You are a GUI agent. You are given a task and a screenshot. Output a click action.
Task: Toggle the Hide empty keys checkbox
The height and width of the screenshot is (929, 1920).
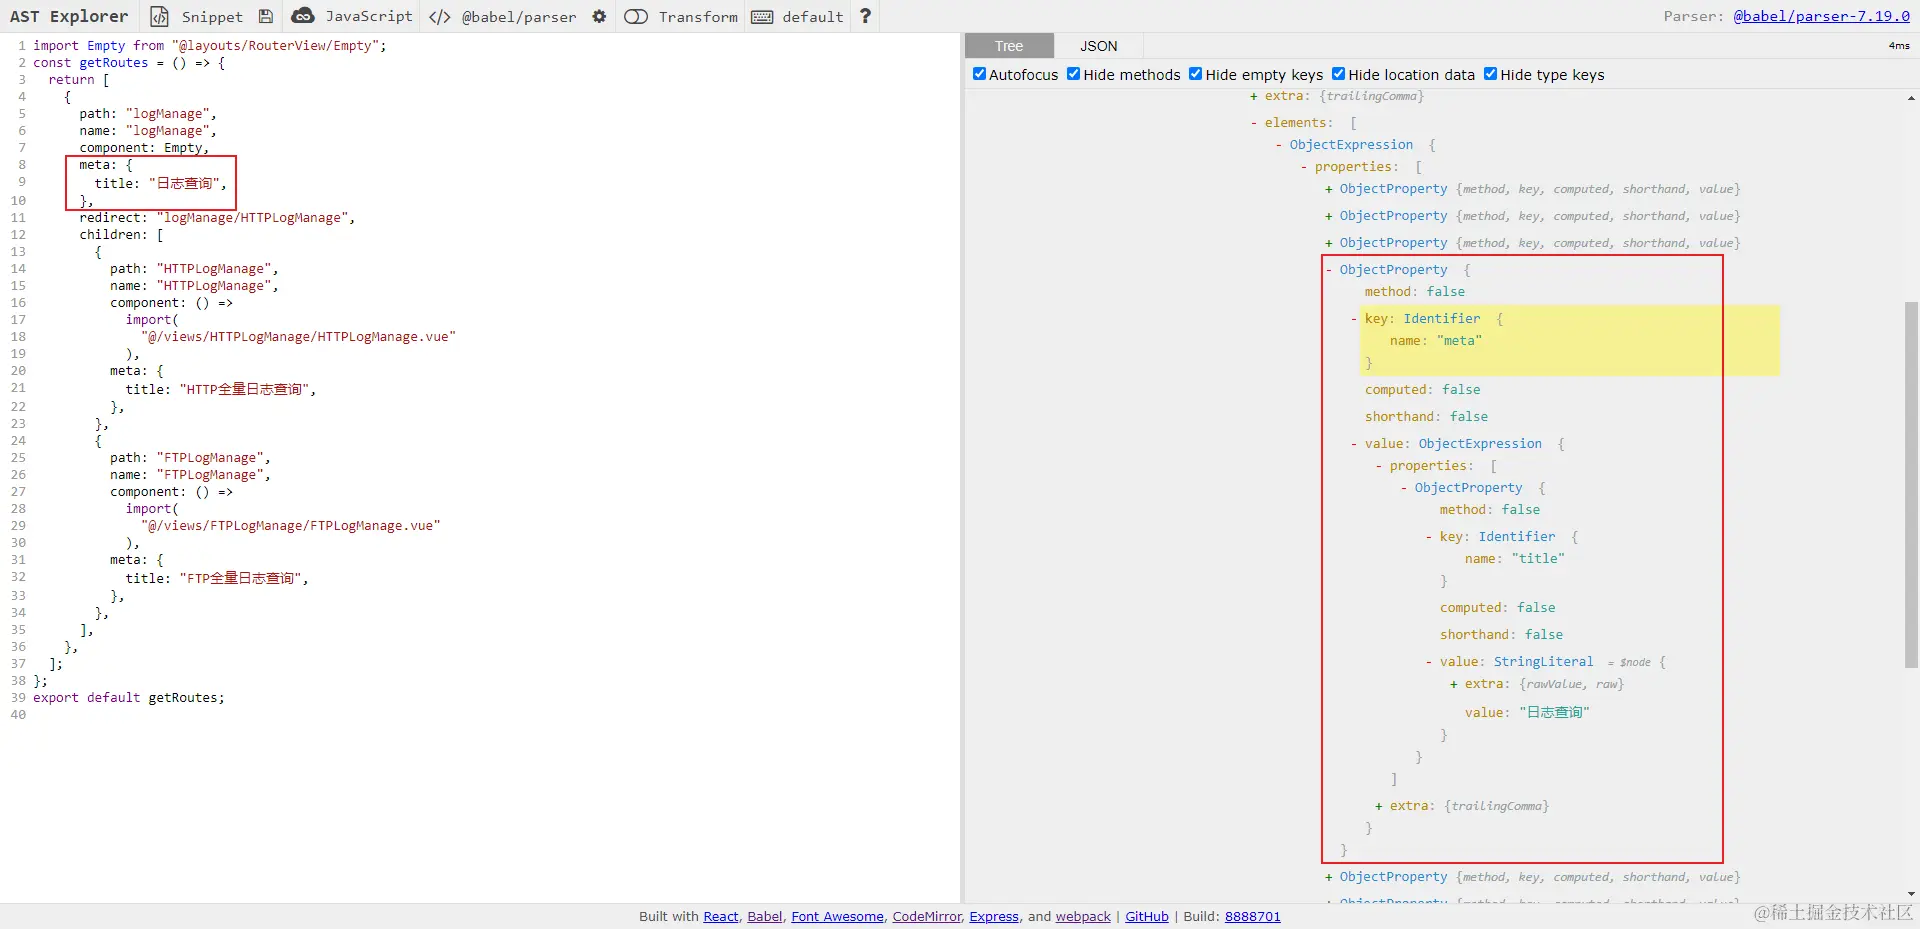(1195, 74)
